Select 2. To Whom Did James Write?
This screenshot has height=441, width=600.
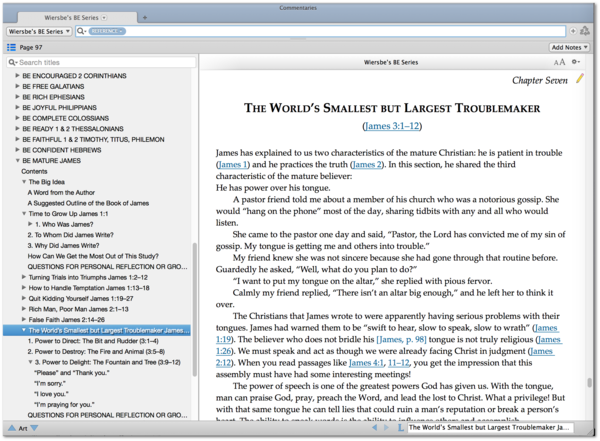click(x=70, y=235)
